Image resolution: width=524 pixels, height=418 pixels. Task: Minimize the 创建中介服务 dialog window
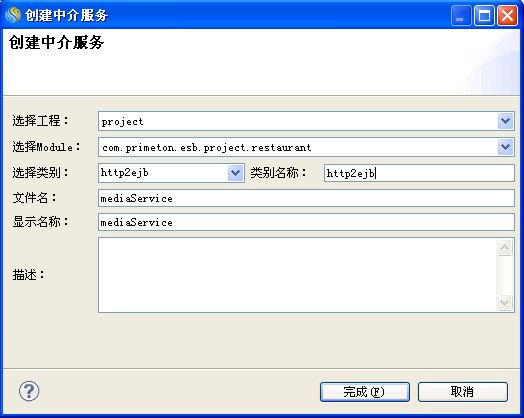click(x=461, y=15)
